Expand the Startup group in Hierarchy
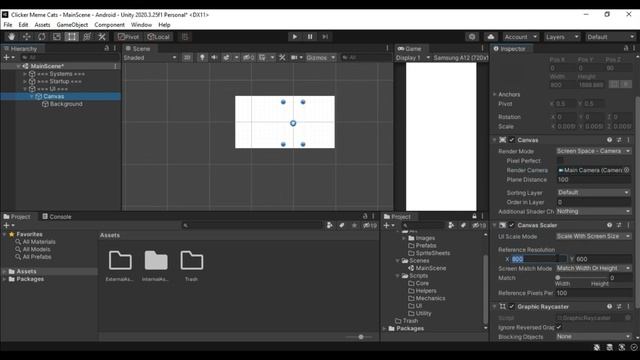 [x=25, y=82]
